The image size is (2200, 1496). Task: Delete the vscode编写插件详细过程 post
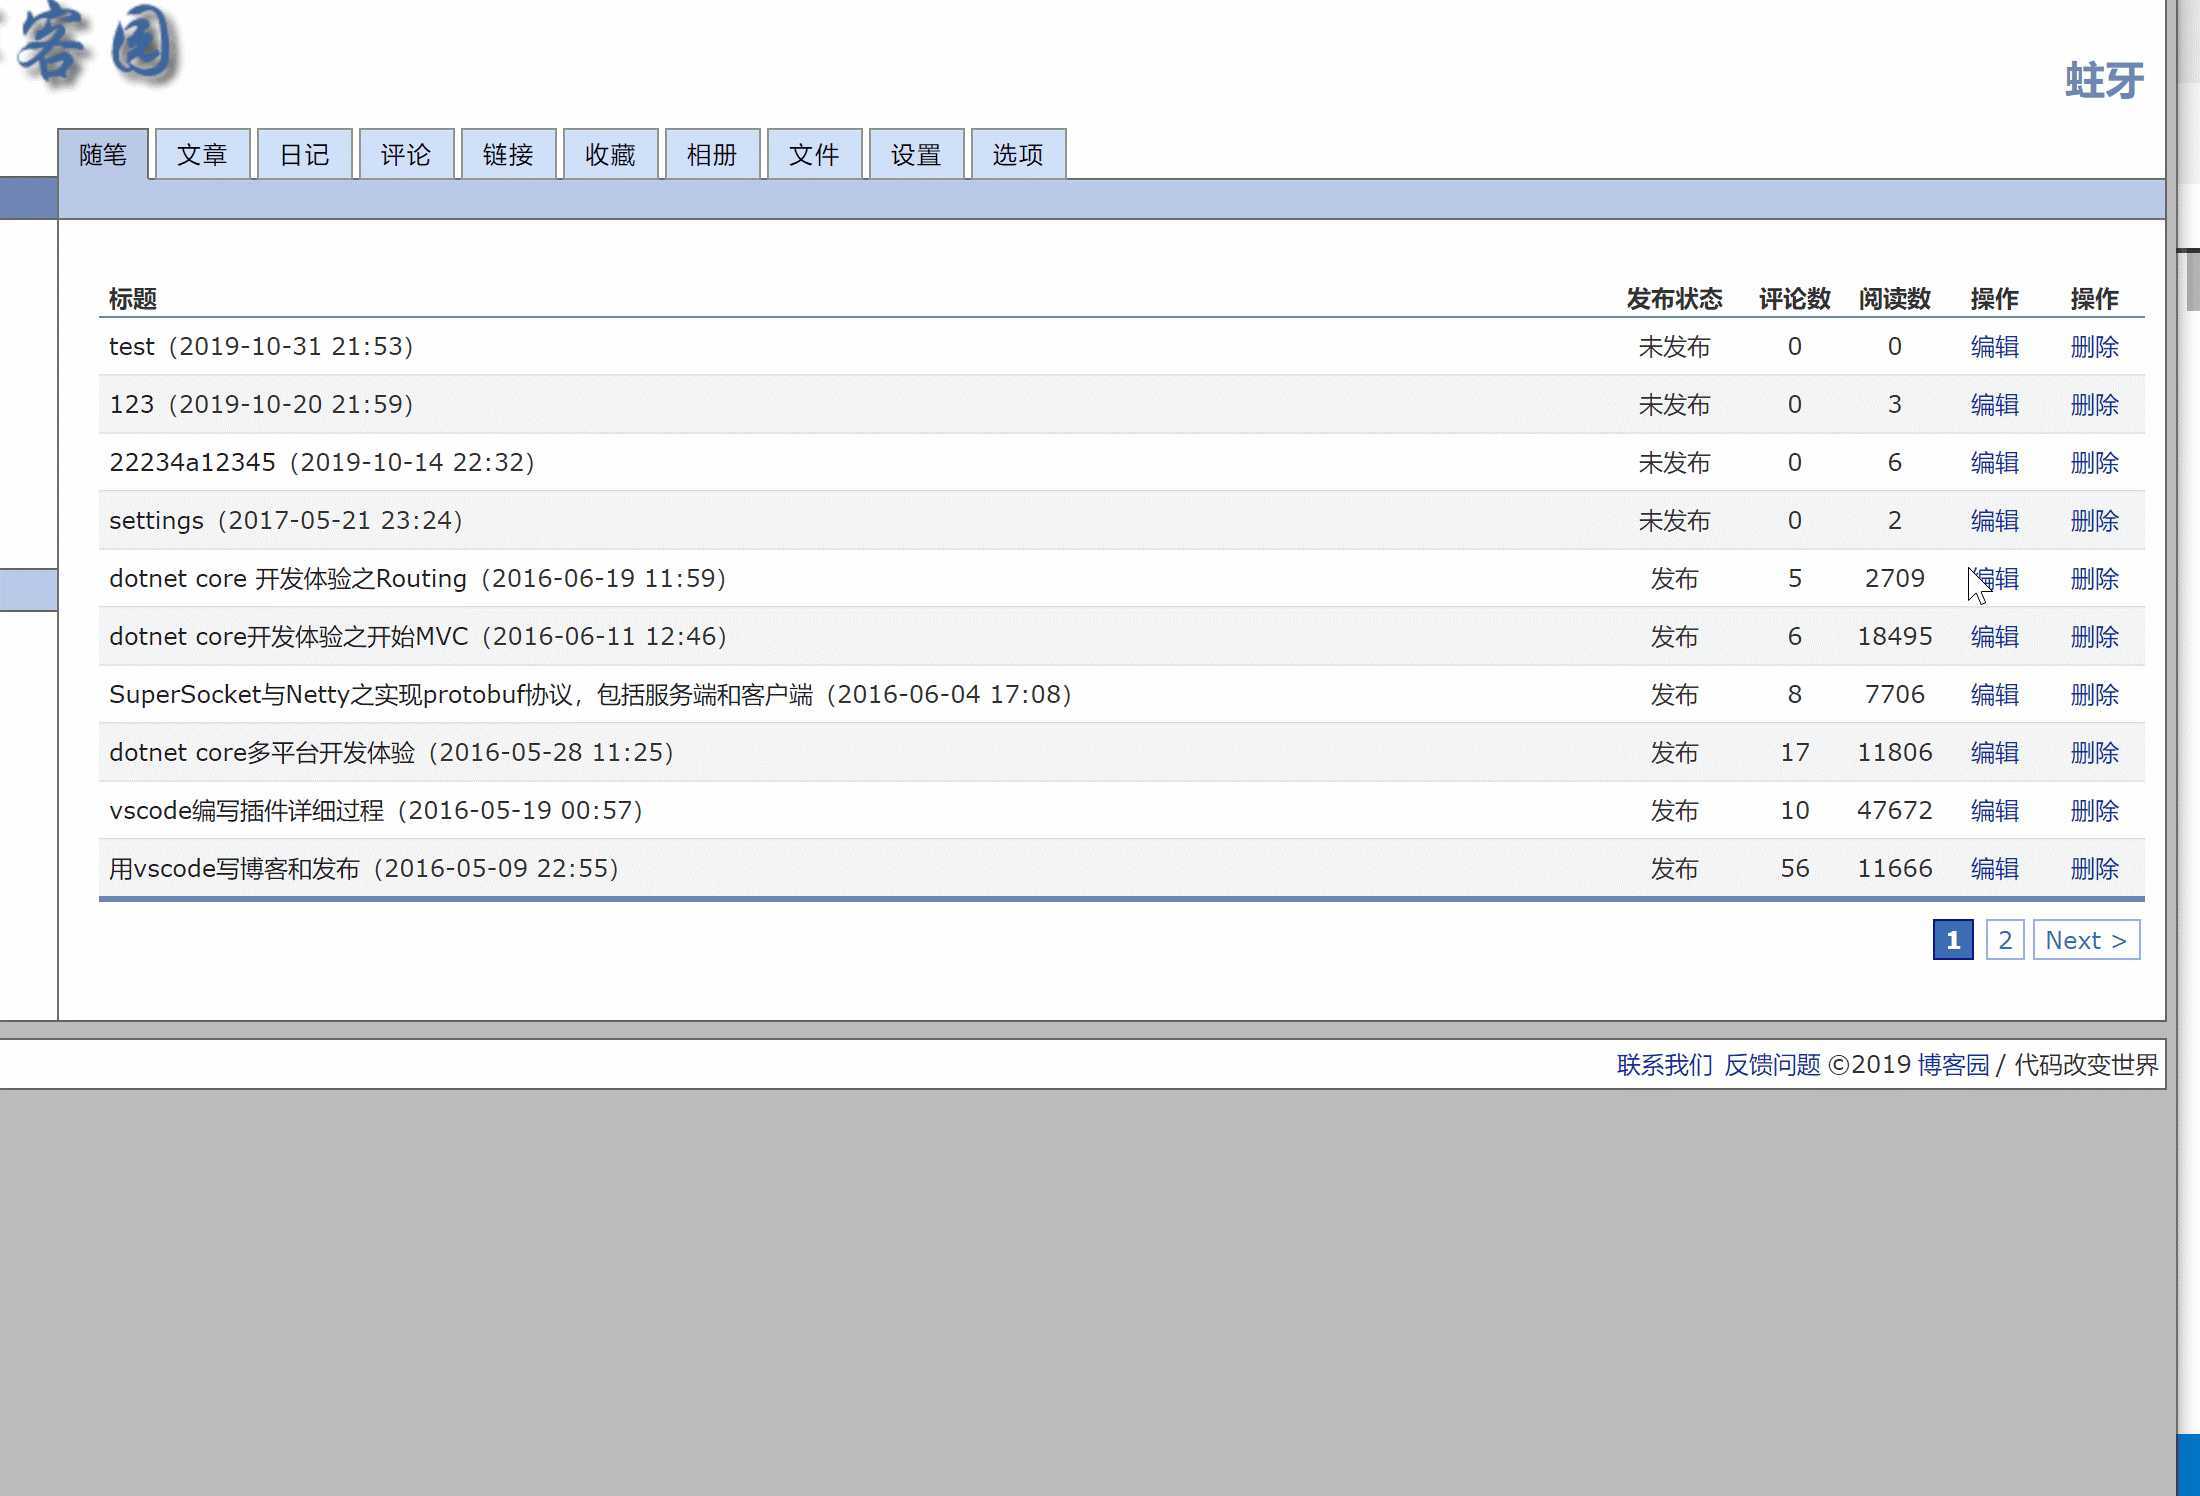(x=2094, y=811)
